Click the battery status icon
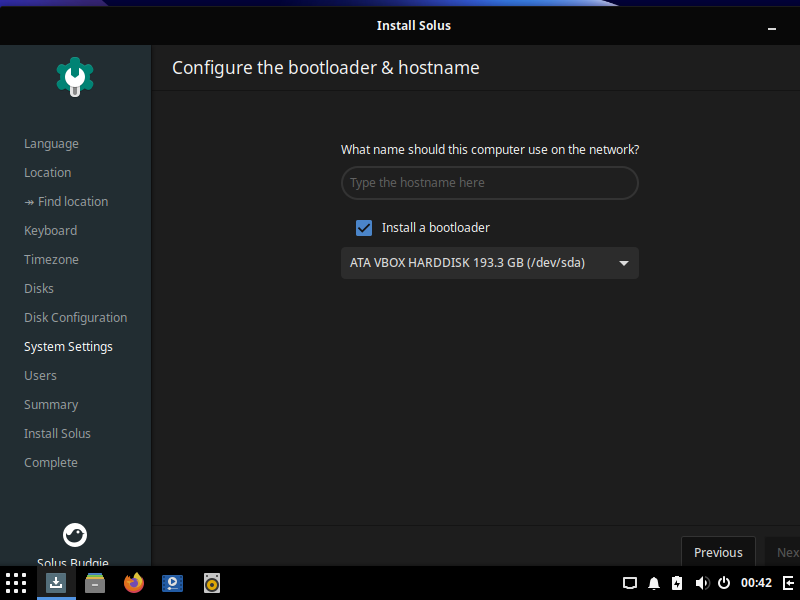The image size is (800, 600). 677,583
